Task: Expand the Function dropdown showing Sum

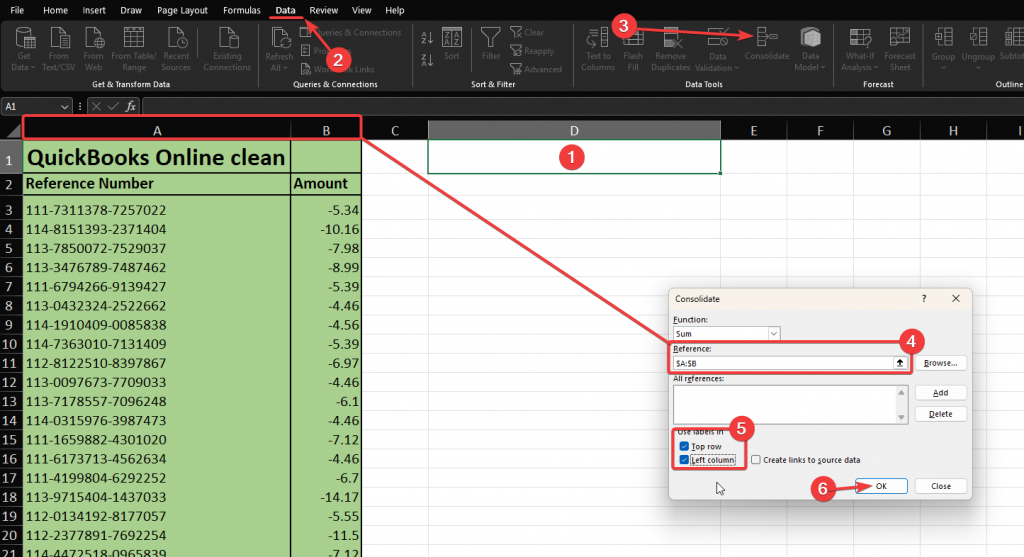Action: (773, 333)
